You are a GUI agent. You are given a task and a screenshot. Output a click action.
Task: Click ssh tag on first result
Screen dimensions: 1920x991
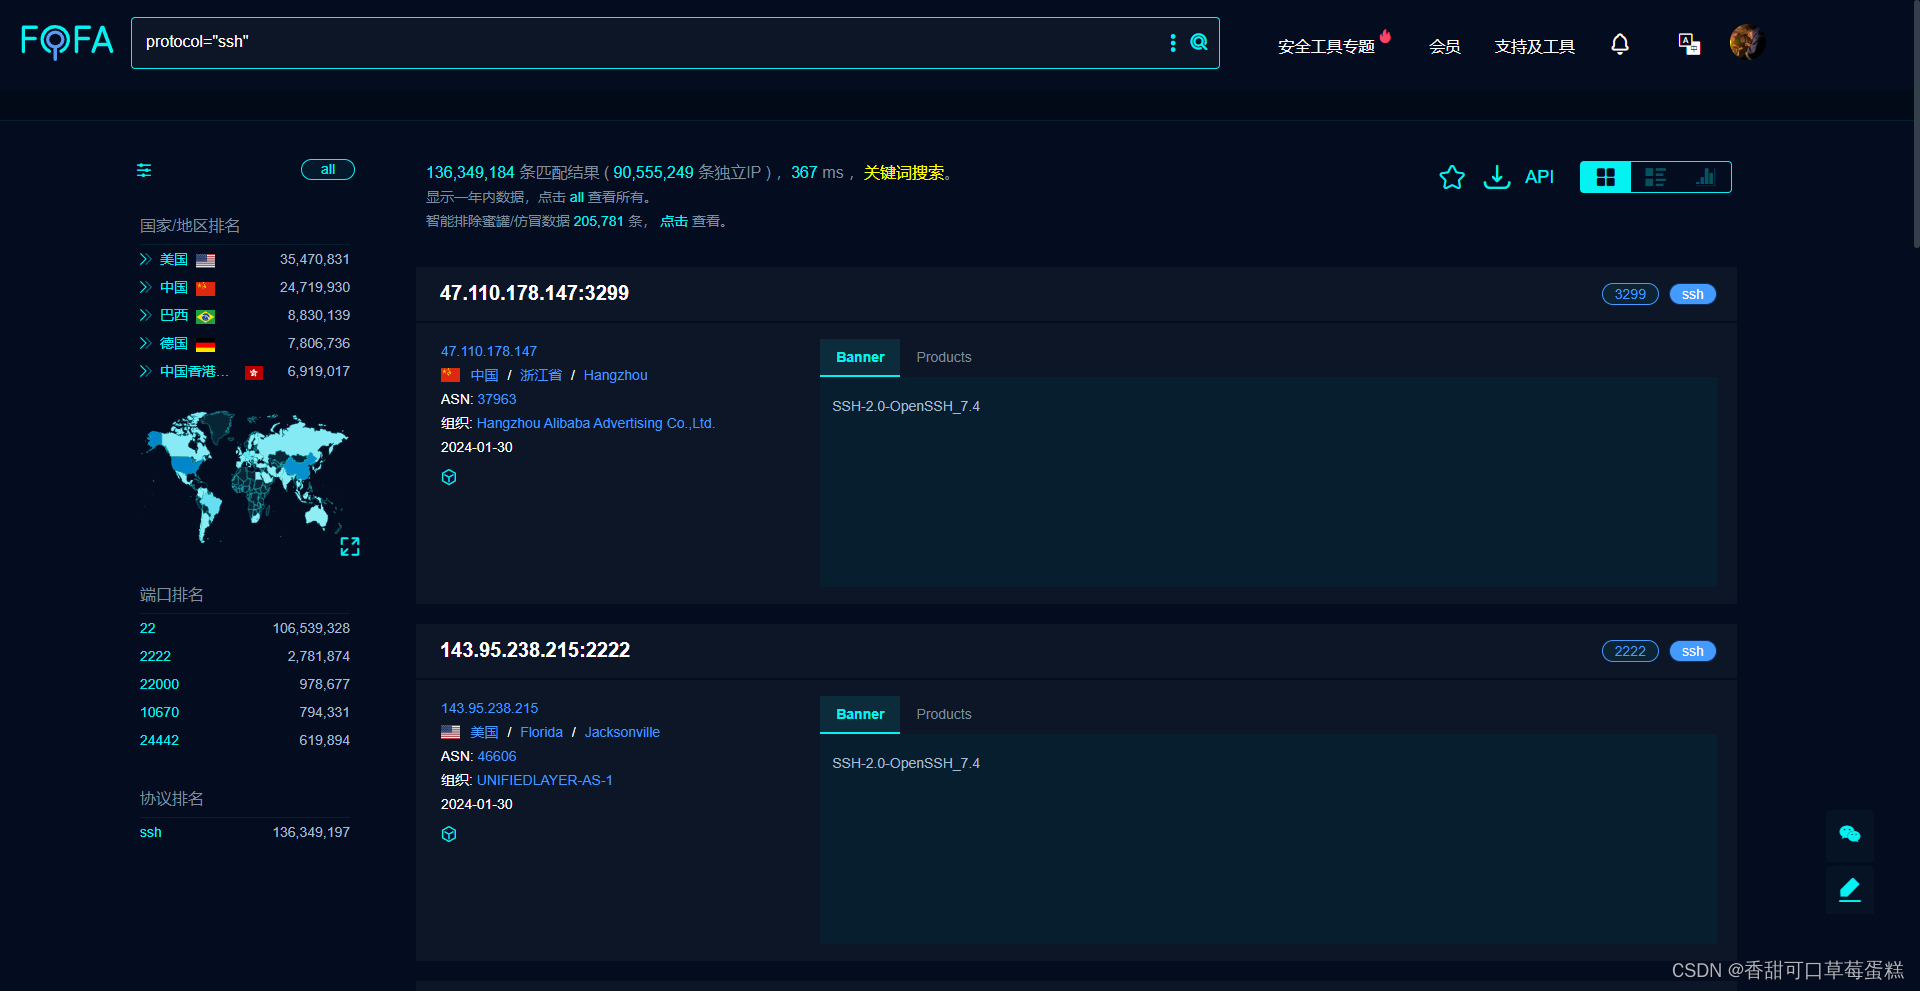1692,294
